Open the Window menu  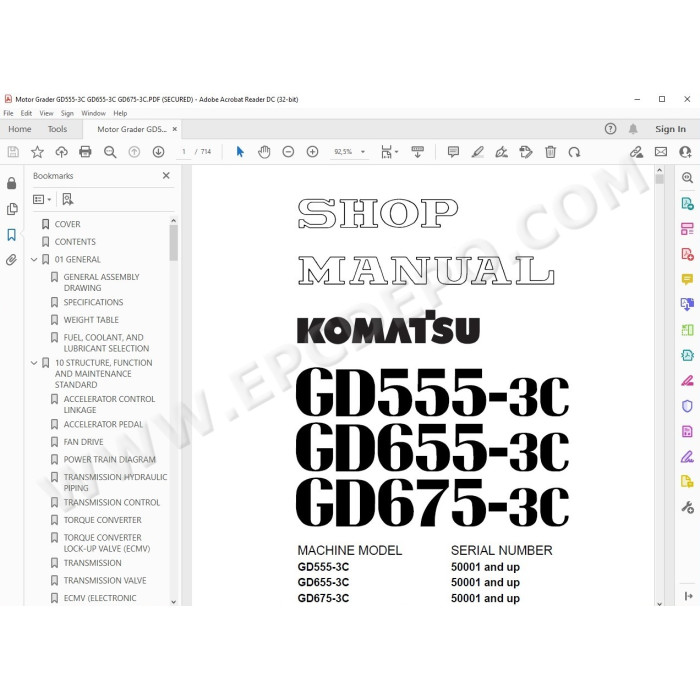[94, 113]
